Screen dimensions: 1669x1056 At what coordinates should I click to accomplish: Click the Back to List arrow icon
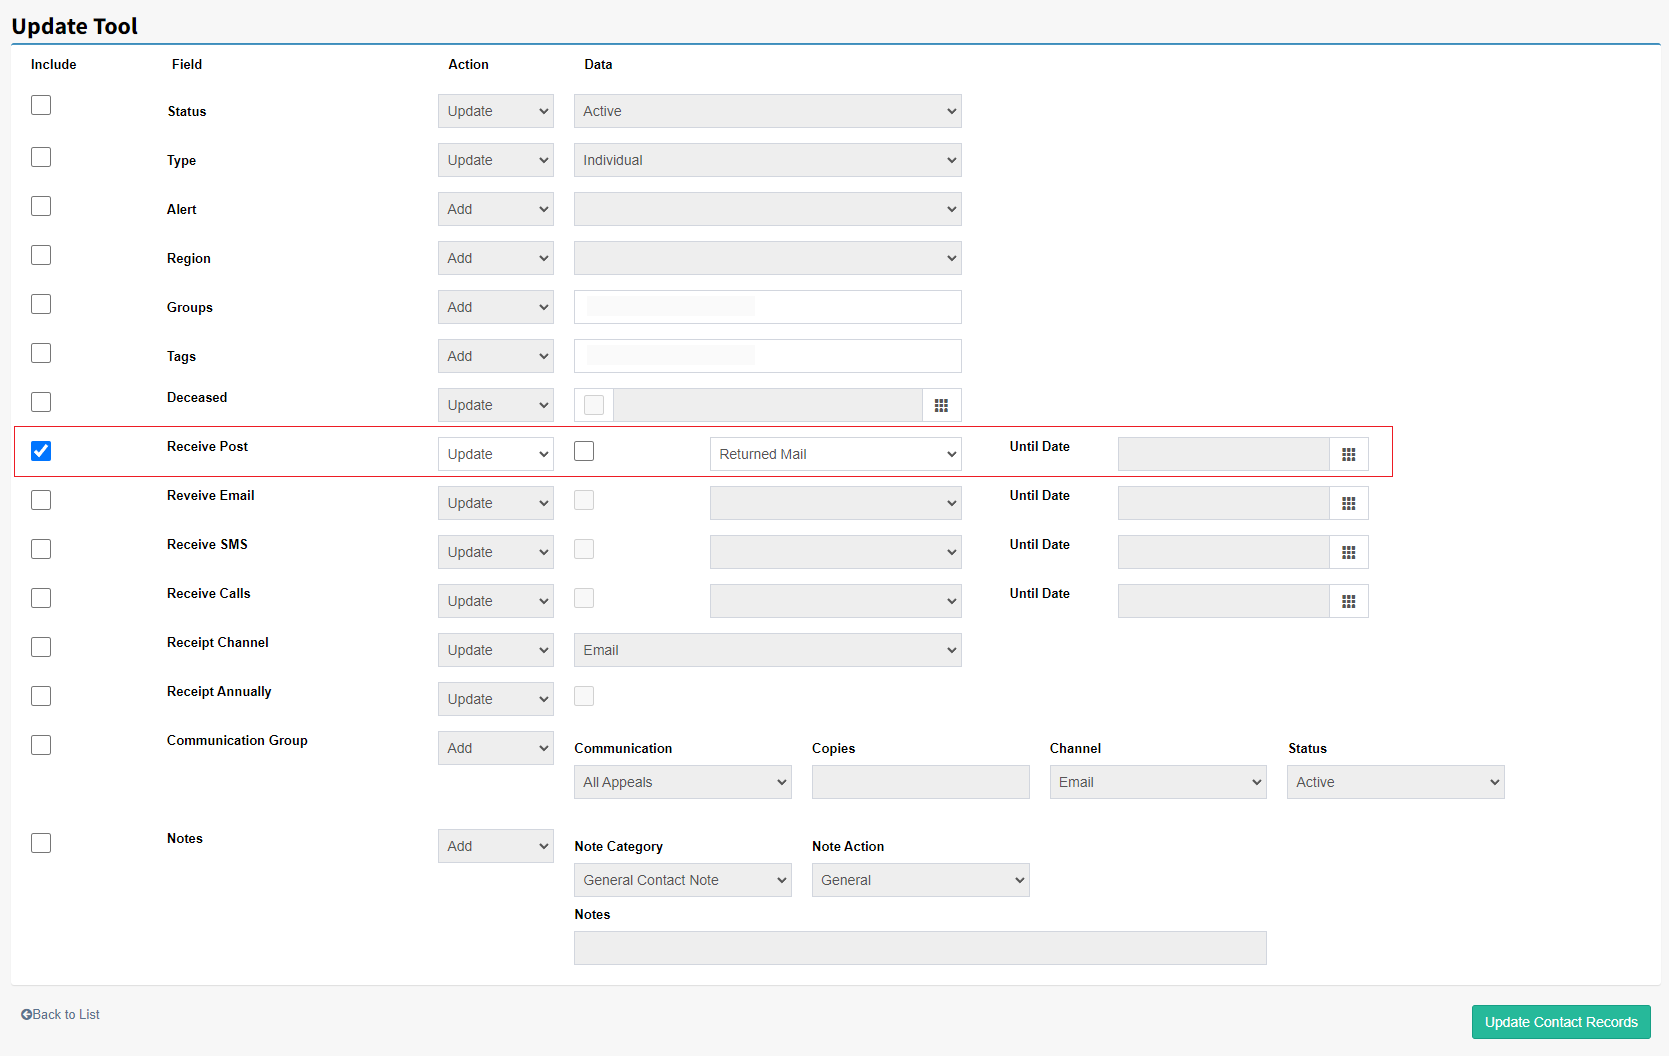pos(26,1014)
